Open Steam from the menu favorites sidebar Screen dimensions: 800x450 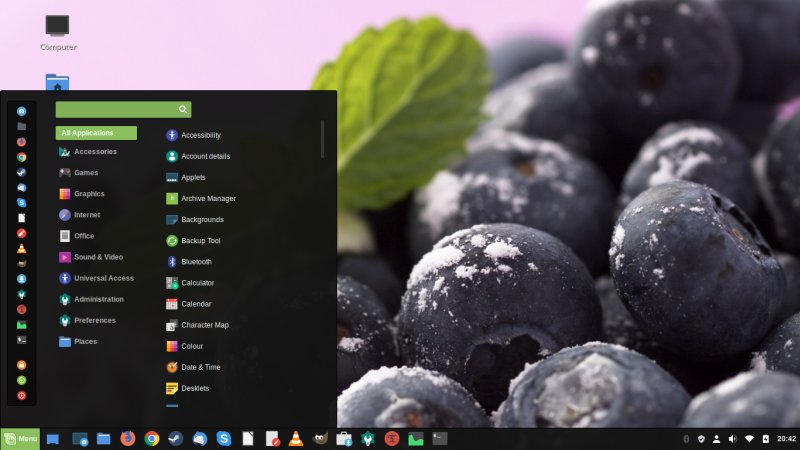(21, 172)
